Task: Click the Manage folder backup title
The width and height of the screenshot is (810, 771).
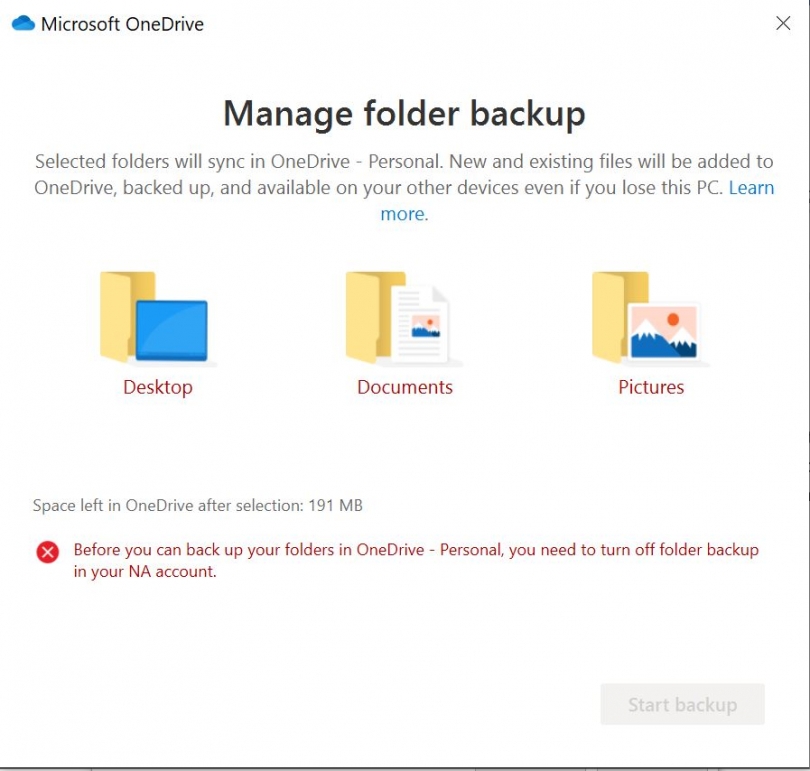Action: click(404, 114)
